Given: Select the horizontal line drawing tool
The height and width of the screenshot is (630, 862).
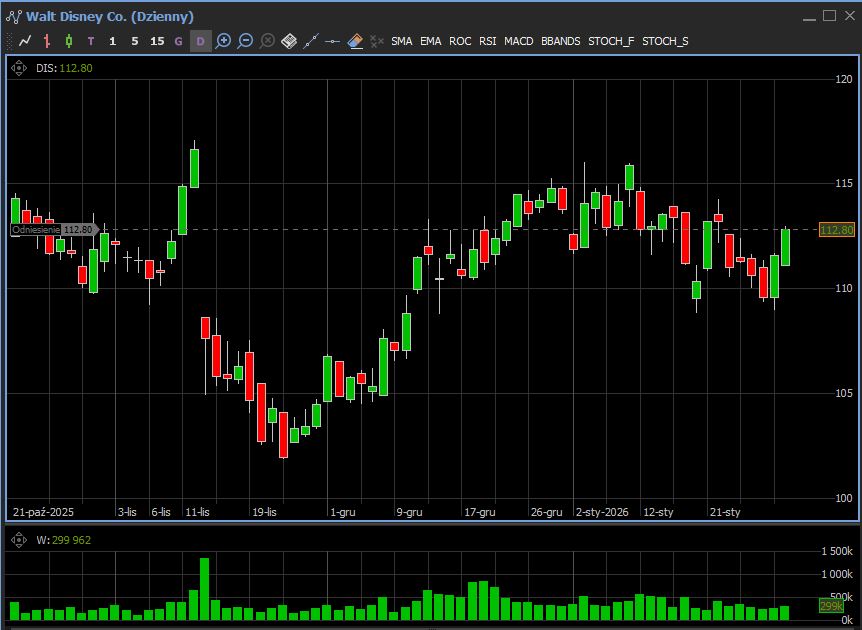Looking at the screenshot, I should pyautogui.click(x=333, y=41).
